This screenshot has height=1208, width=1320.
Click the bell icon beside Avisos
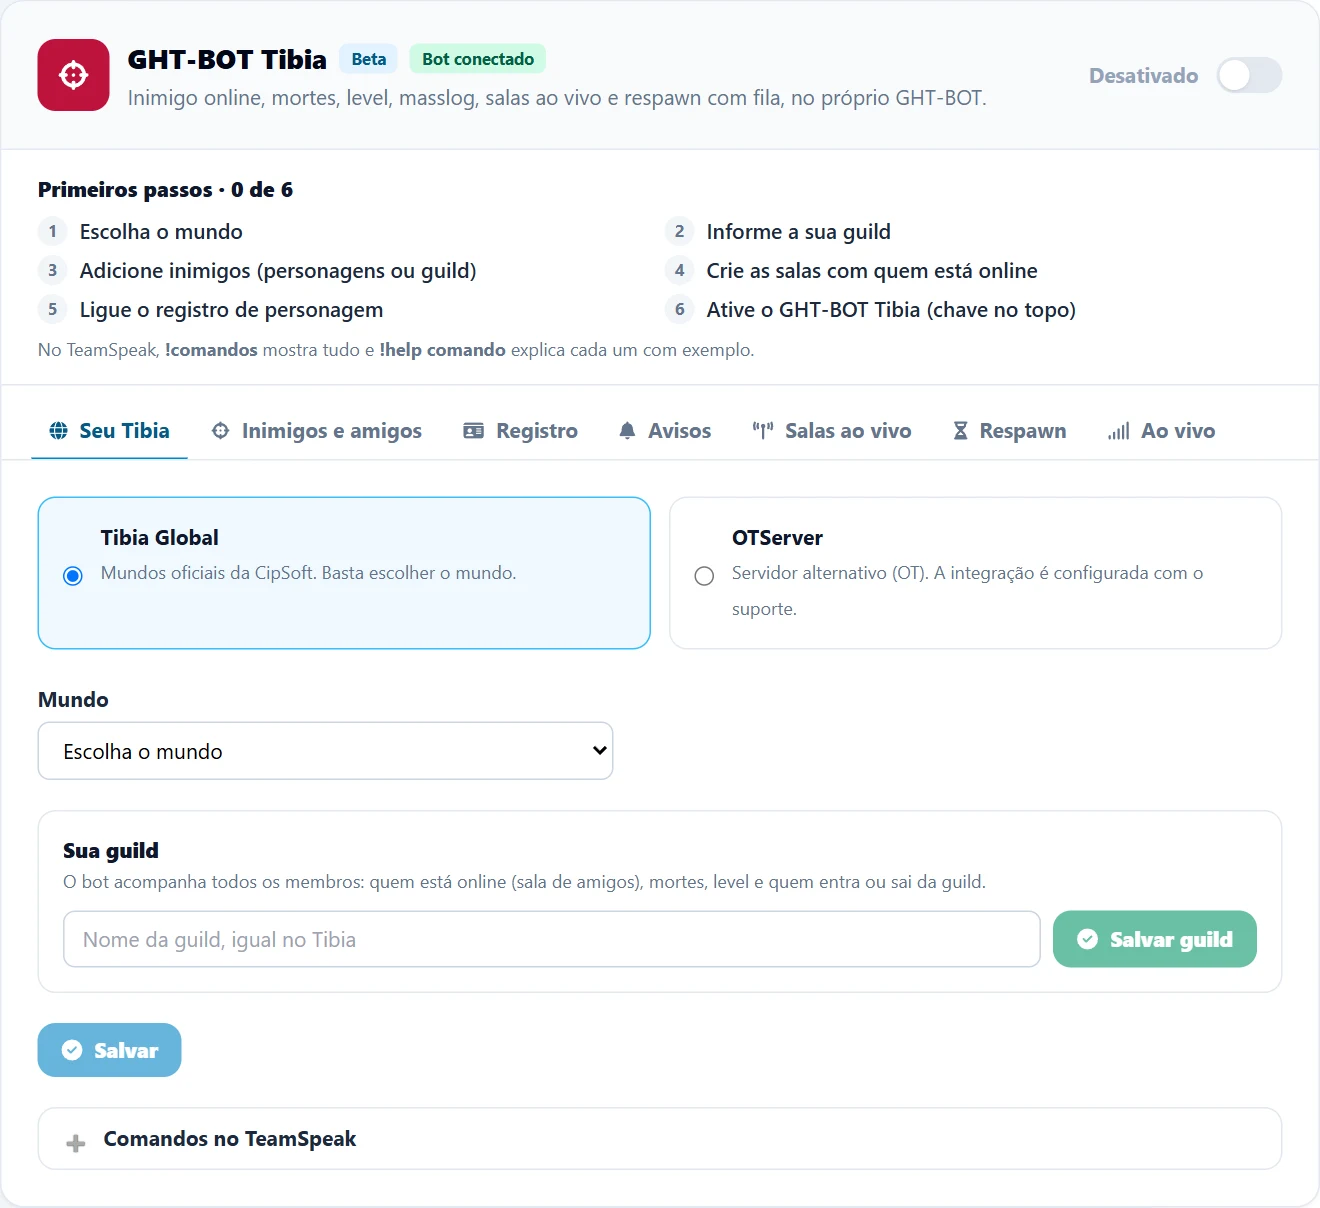click(x=627, y=431)
